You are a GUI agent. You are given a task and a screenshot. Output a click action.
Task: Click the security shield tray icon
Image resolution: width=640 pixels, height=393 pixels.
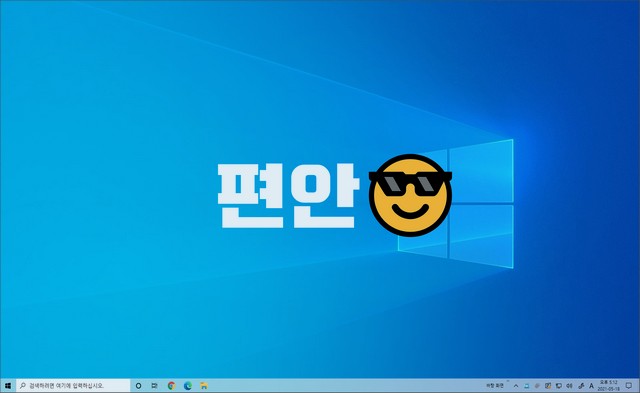click(548, 386)
